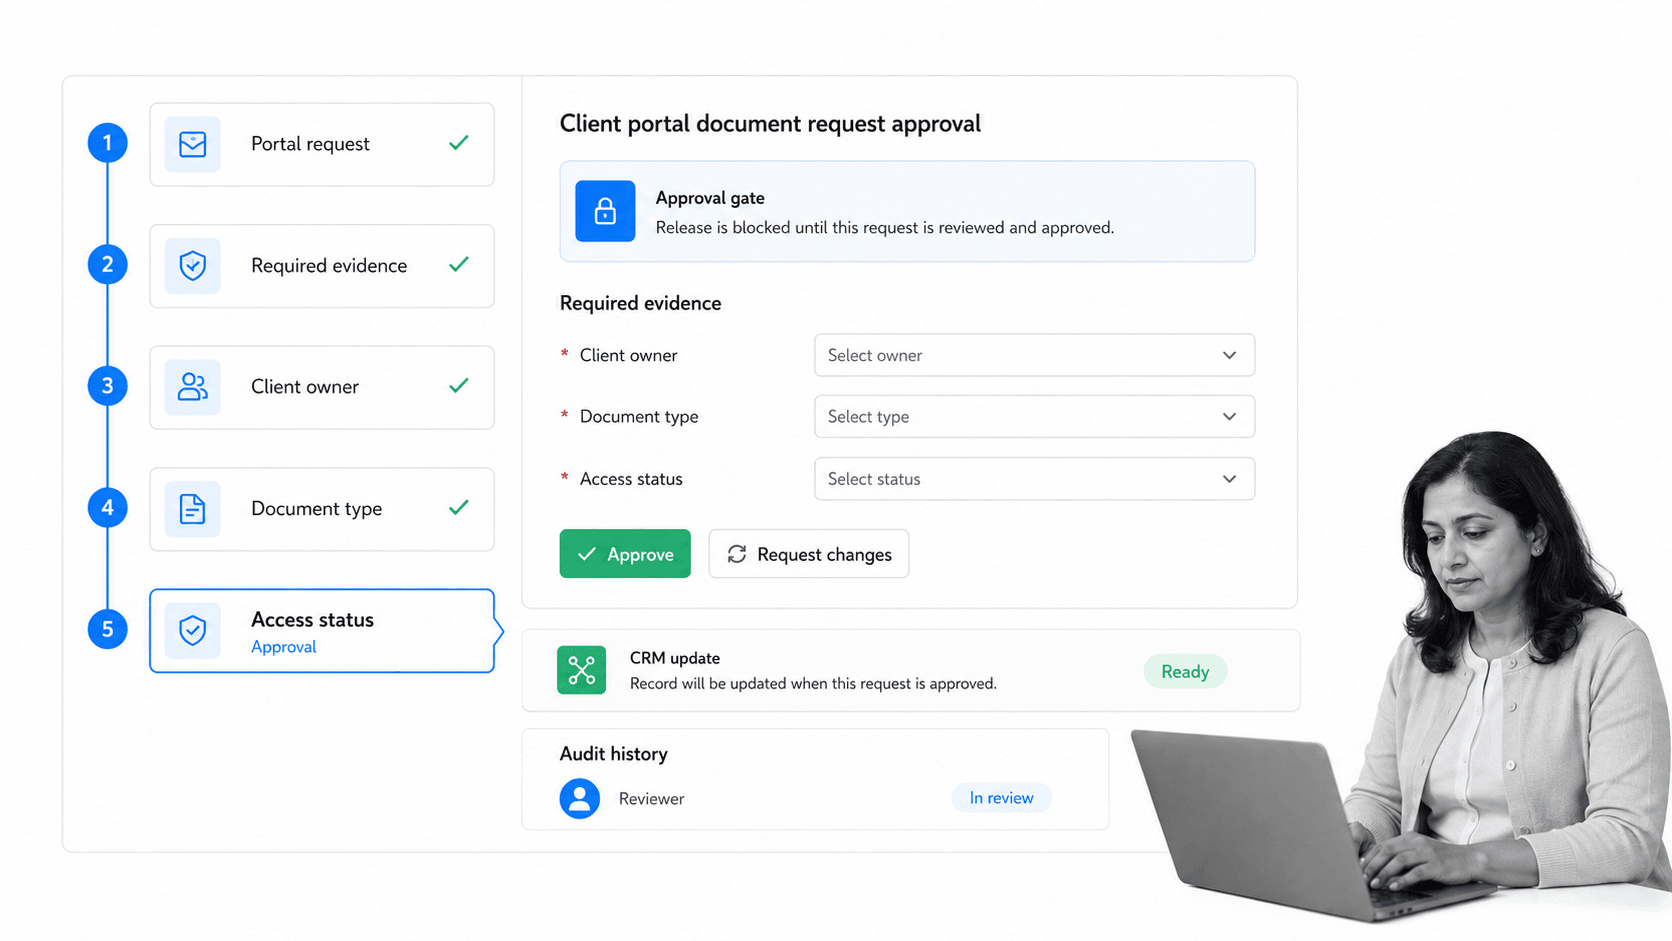Approve the document request

point(625,554)
